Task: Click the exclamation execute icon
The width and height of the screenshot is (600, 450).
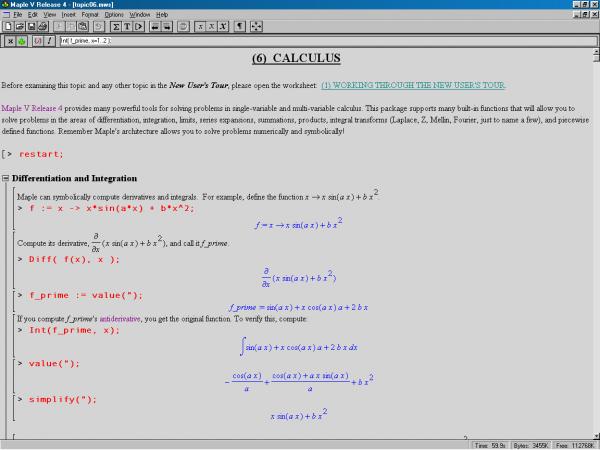Action: click(49, 41)
